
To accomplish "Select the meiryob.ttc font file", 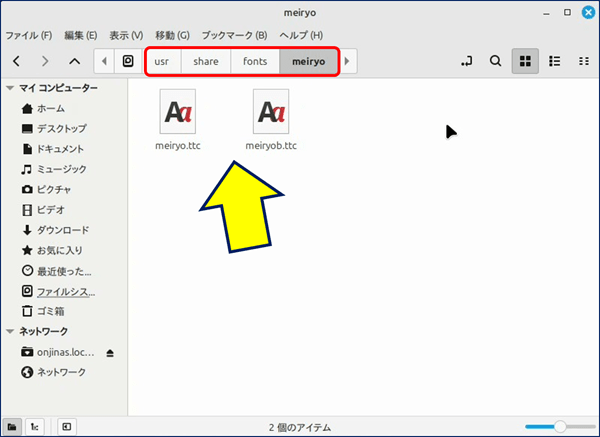I will click(271, 112).
